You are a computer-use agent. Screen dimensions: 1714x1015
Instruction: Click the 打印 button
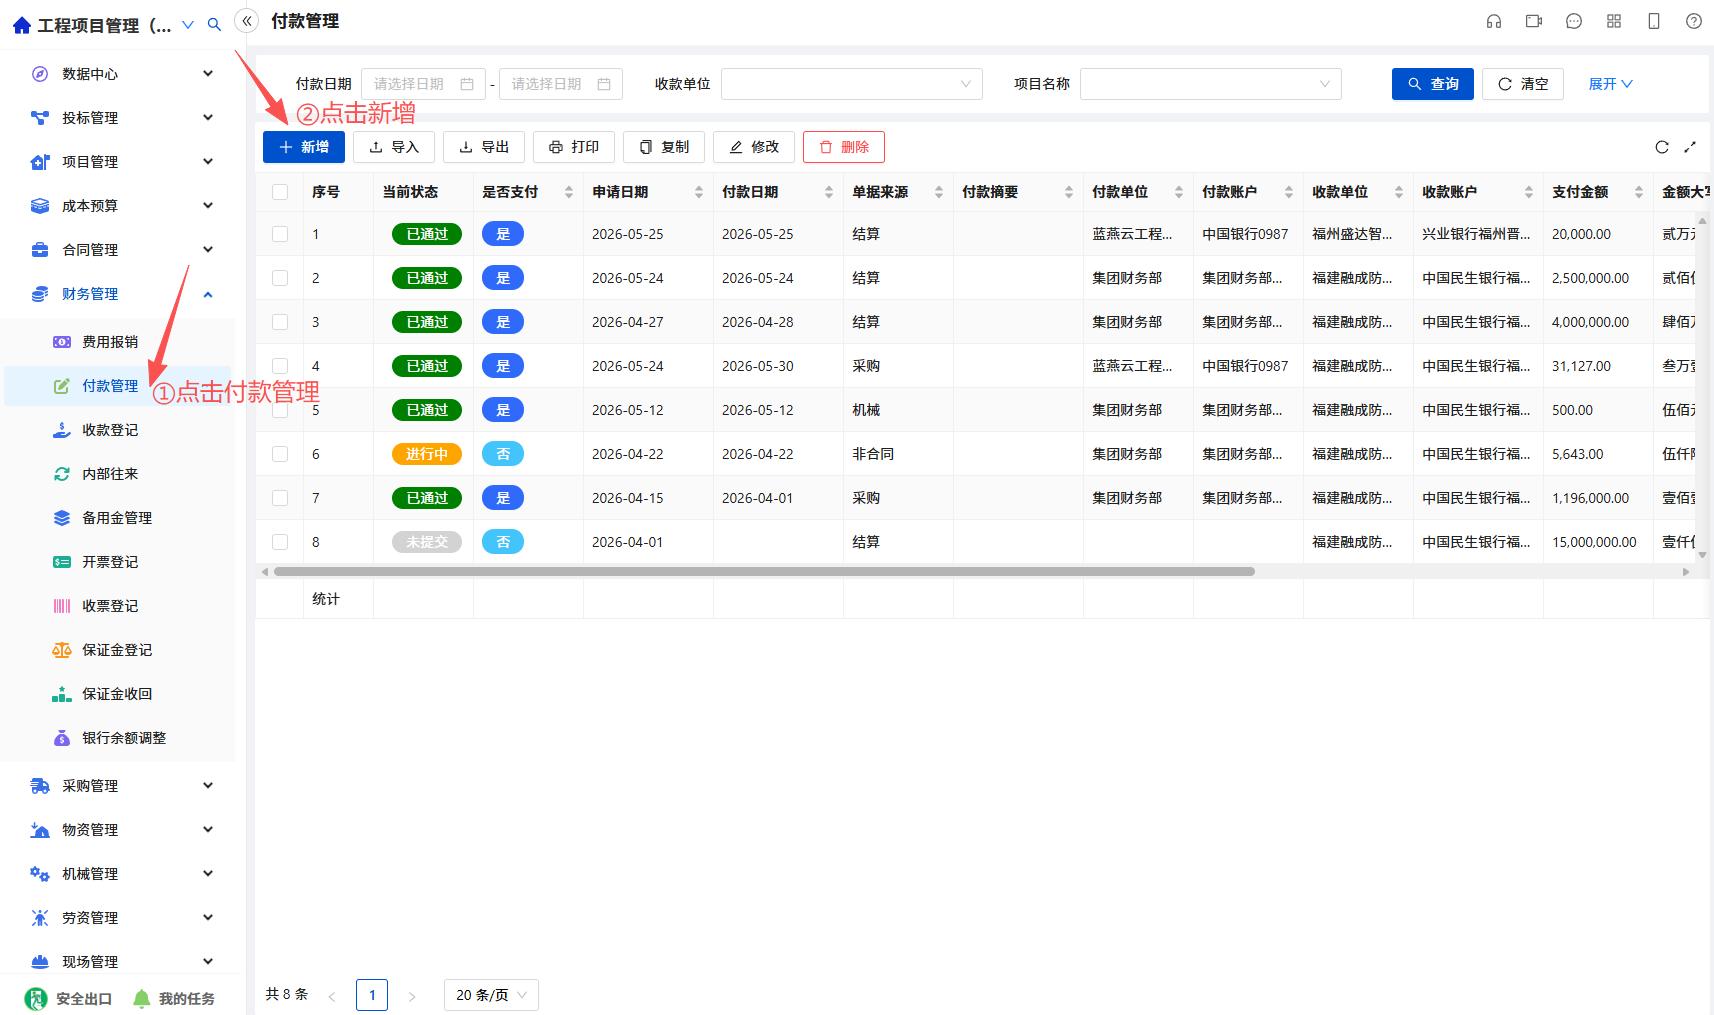pyautogui.click(x=574, y=147)
